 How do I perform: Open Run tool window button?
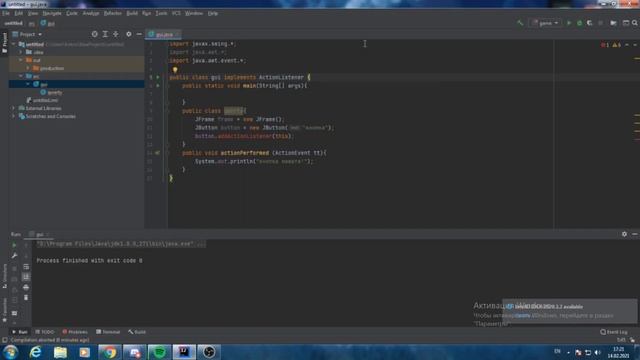(x=20, y=332)
